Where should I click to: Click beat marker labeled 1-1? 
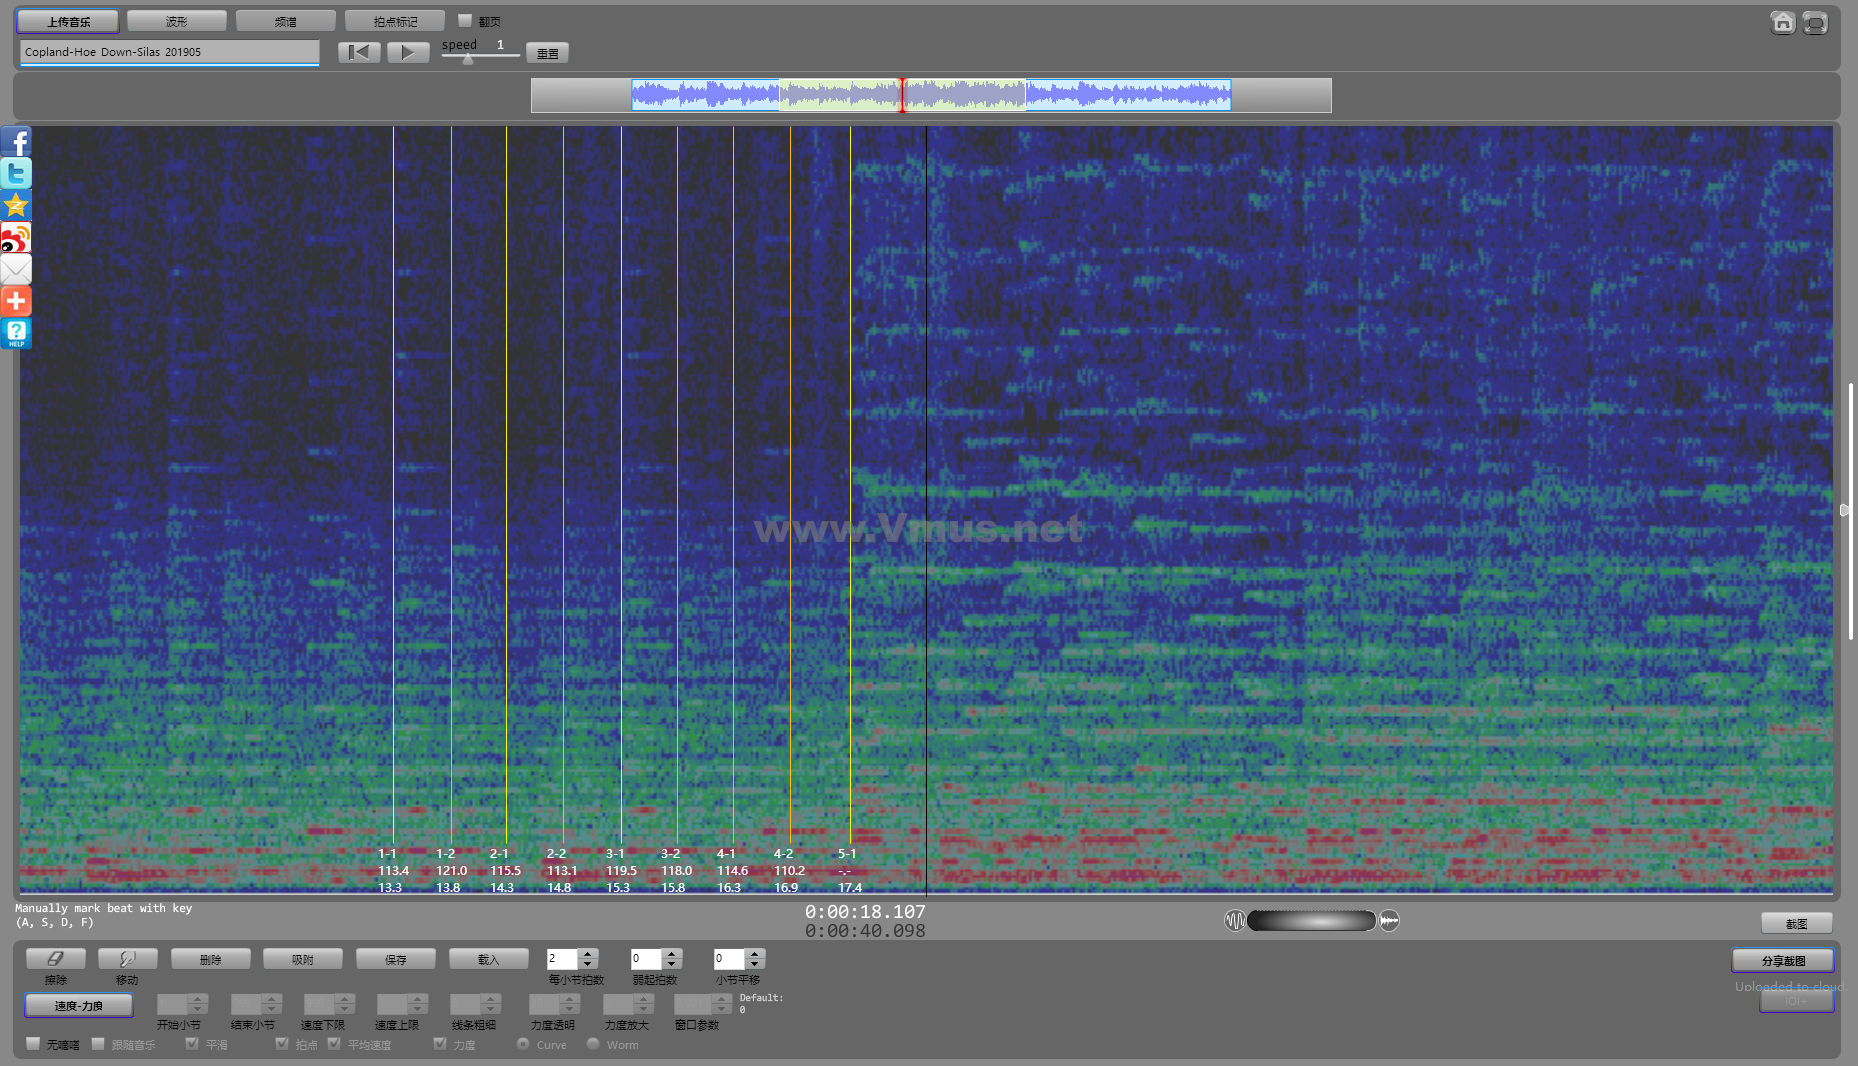pos(387,853)
